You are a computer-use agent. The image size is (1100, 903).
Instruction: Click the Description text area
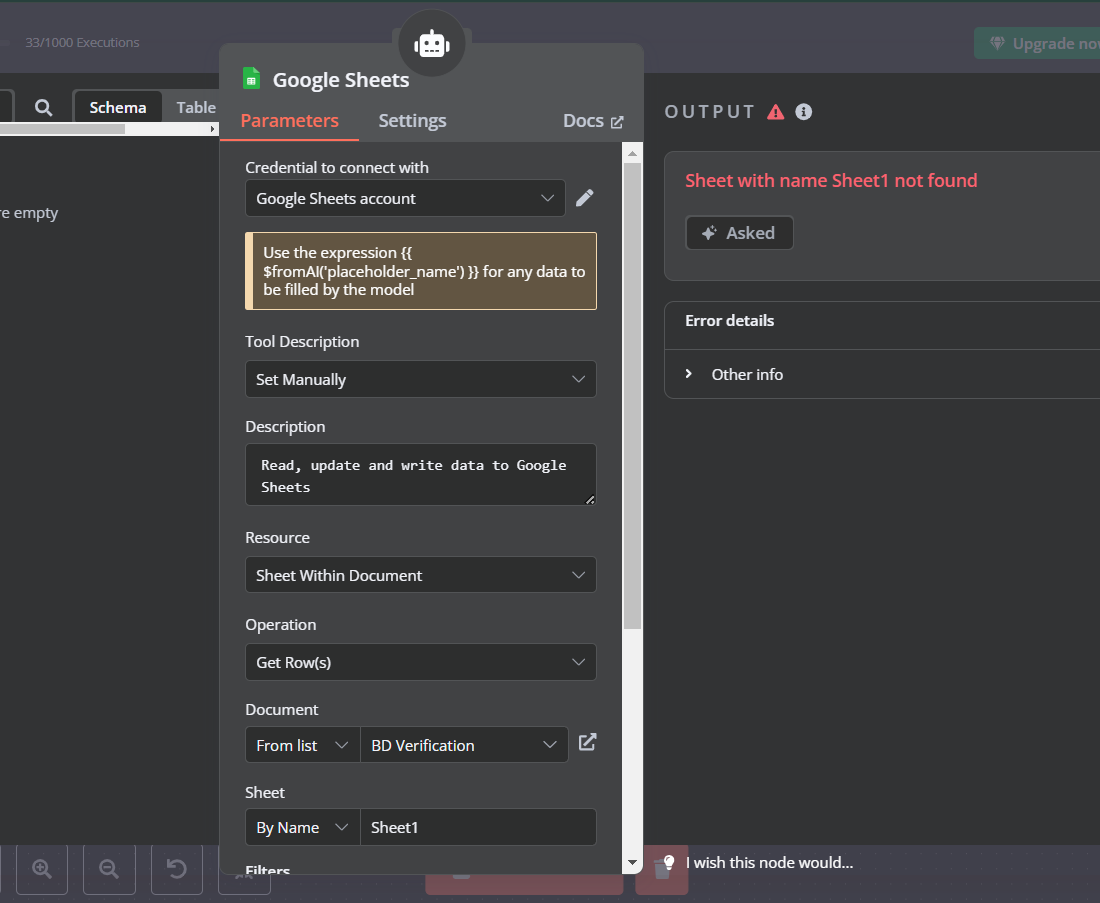click(420, 474)
